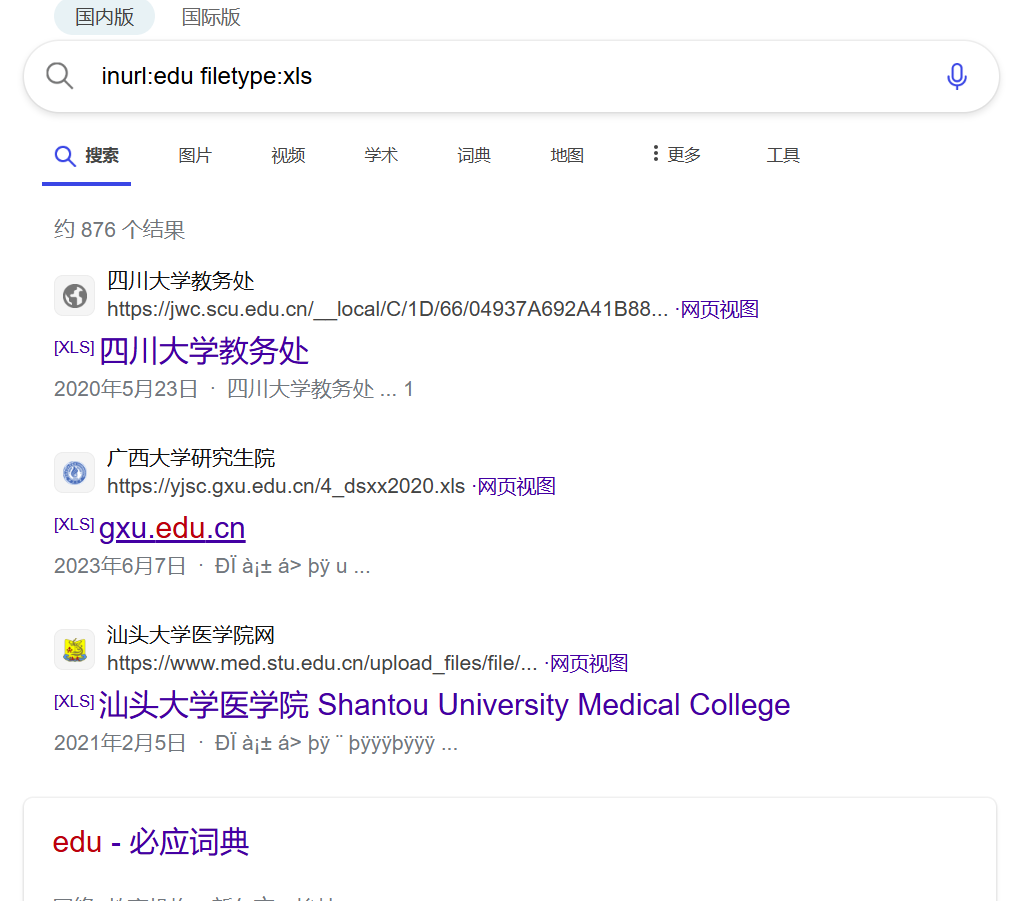Click the 2020年5月23日 result snippet
Viewport: 1012px width, 901px height.
[234, 389]
